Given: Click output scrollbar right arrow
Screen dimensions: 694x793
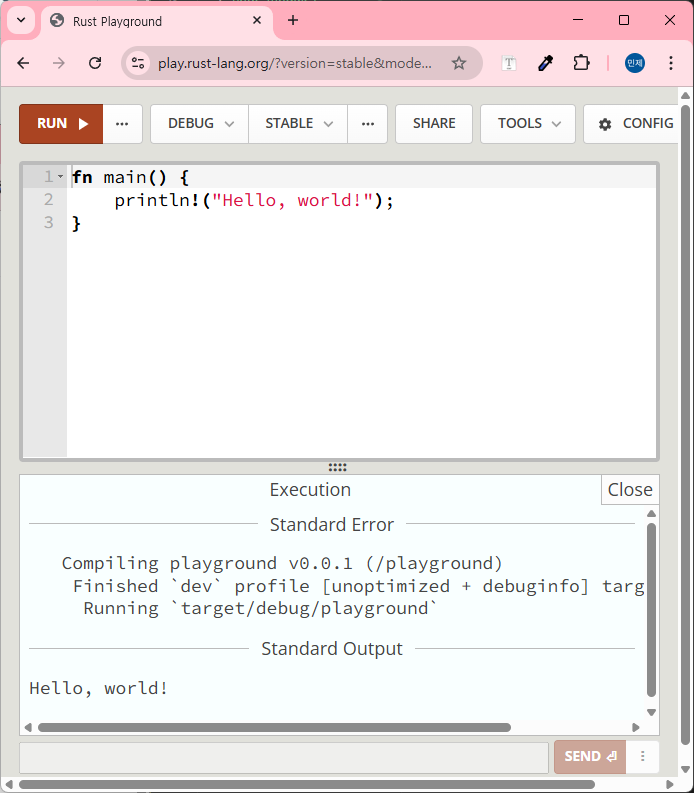Looking at the screenshot, I should pyautogui.click(x=636, y=727).
